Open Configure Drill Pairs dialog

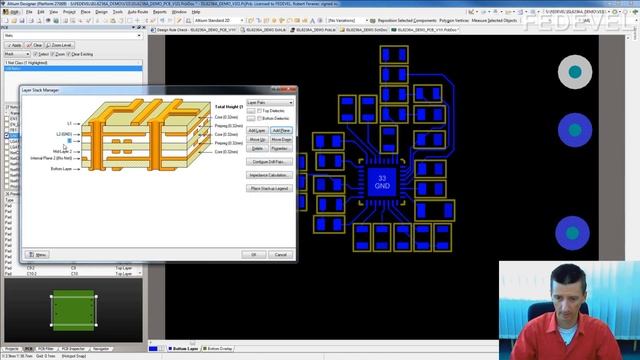[x=269, y=162]
